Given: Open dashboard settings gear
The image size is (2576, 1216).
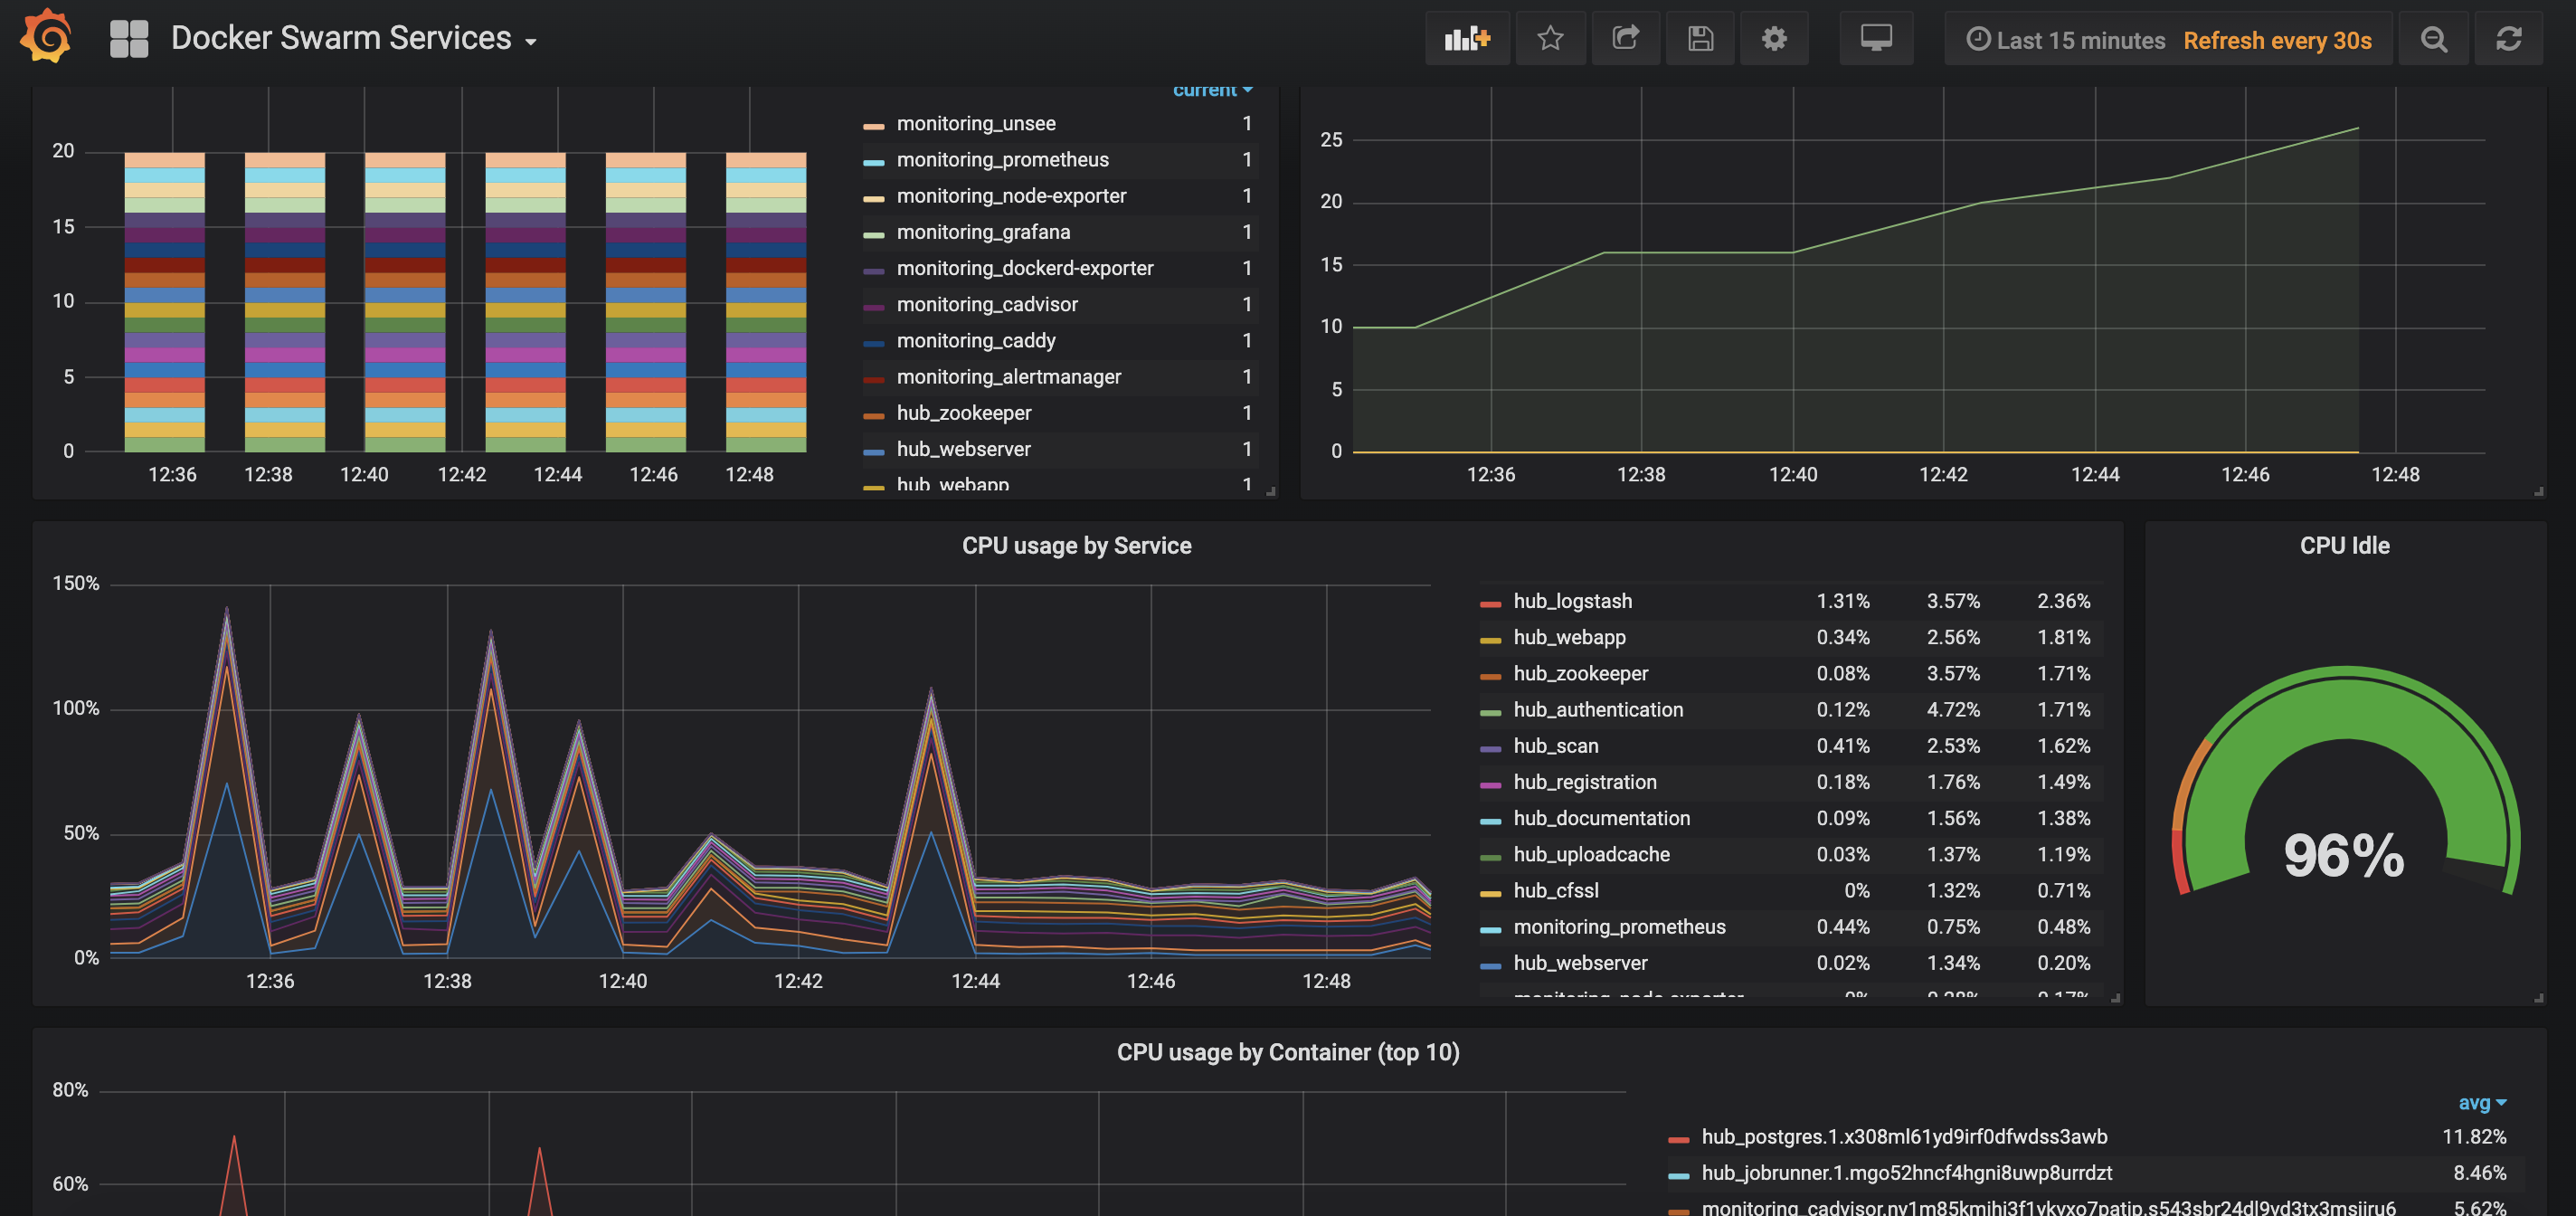Looking at the screenshot, I should (x=1774, y=38).
